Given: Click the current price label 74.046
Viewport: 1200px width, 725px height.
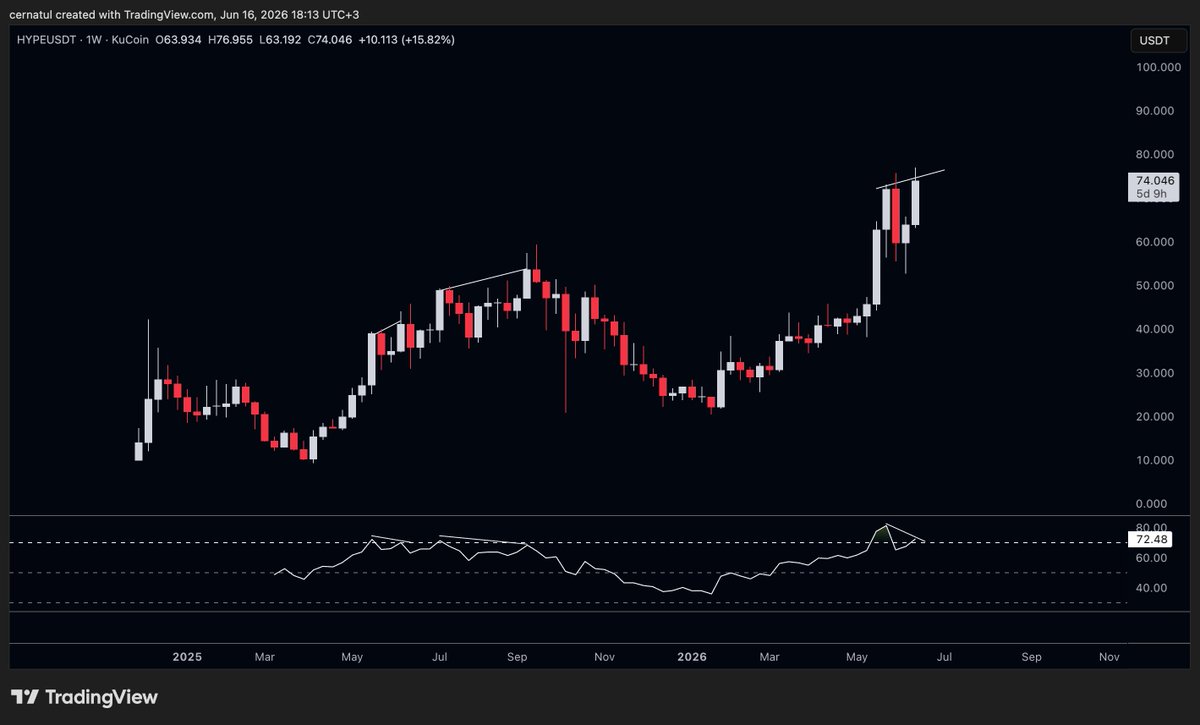Looking at the screenshot, I should click(x=1156, y=180).
